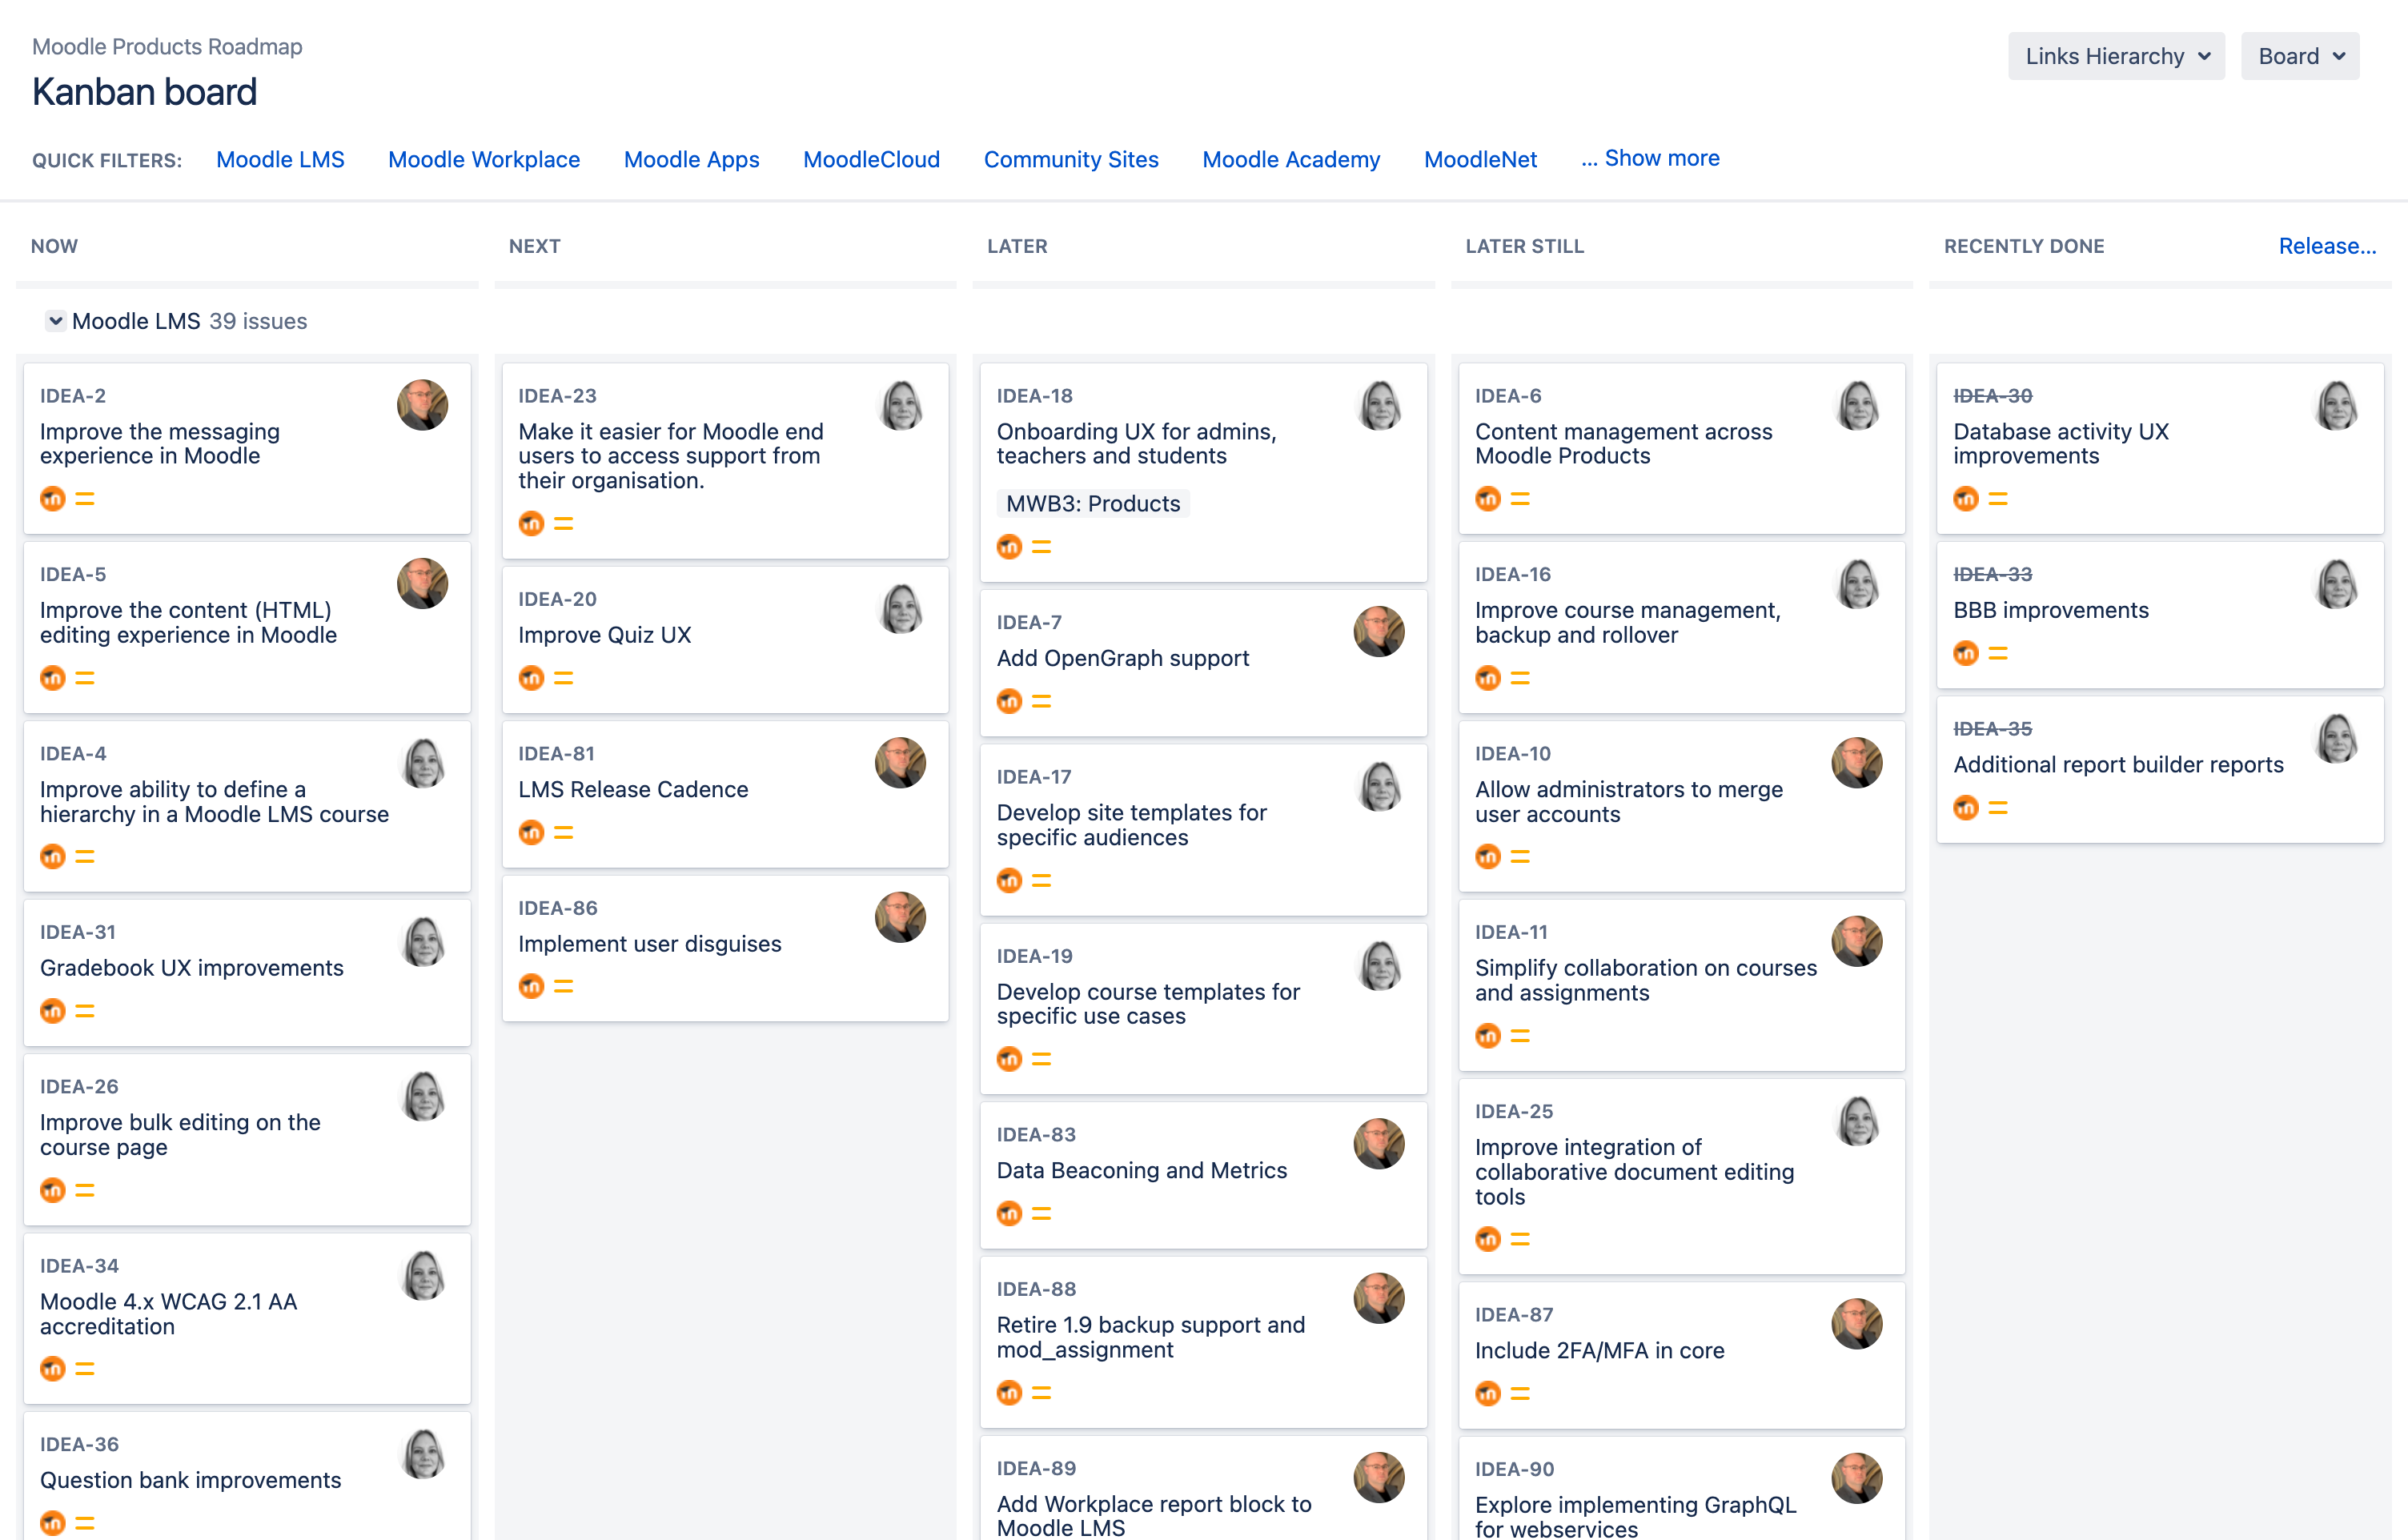The height and width of the screenshot is (1540, 2408).
Task: Click issue type icon on IDEA-16 card
Action: [1488, 678]
